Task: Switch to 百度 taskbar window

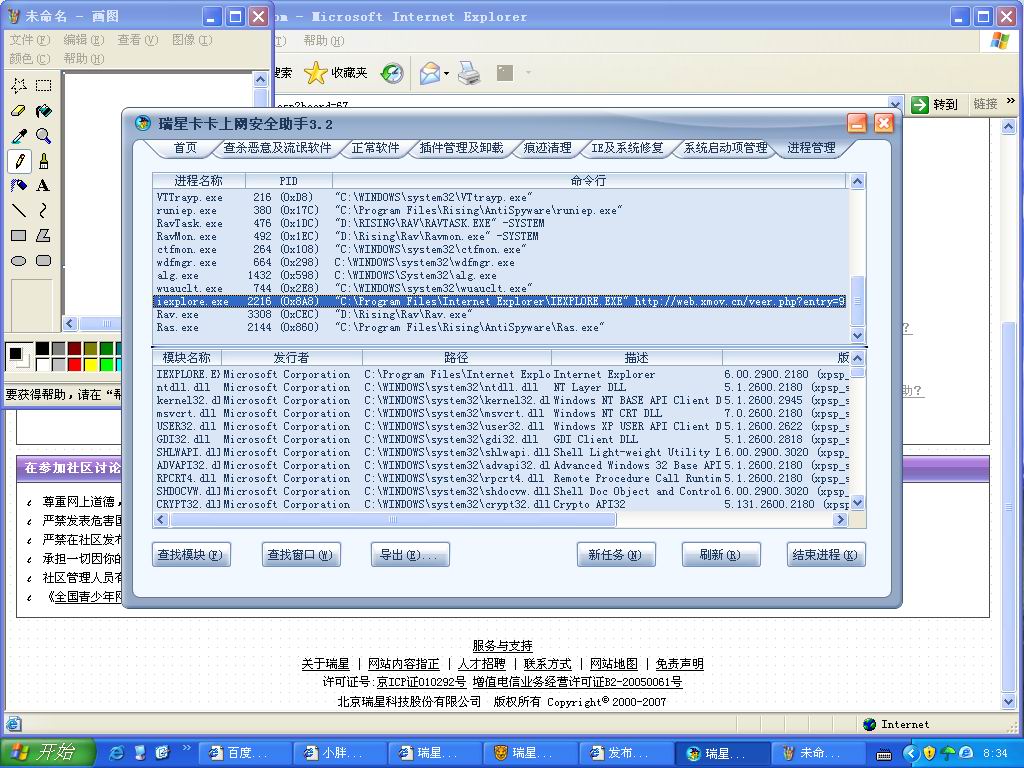Action: [244, 753]
